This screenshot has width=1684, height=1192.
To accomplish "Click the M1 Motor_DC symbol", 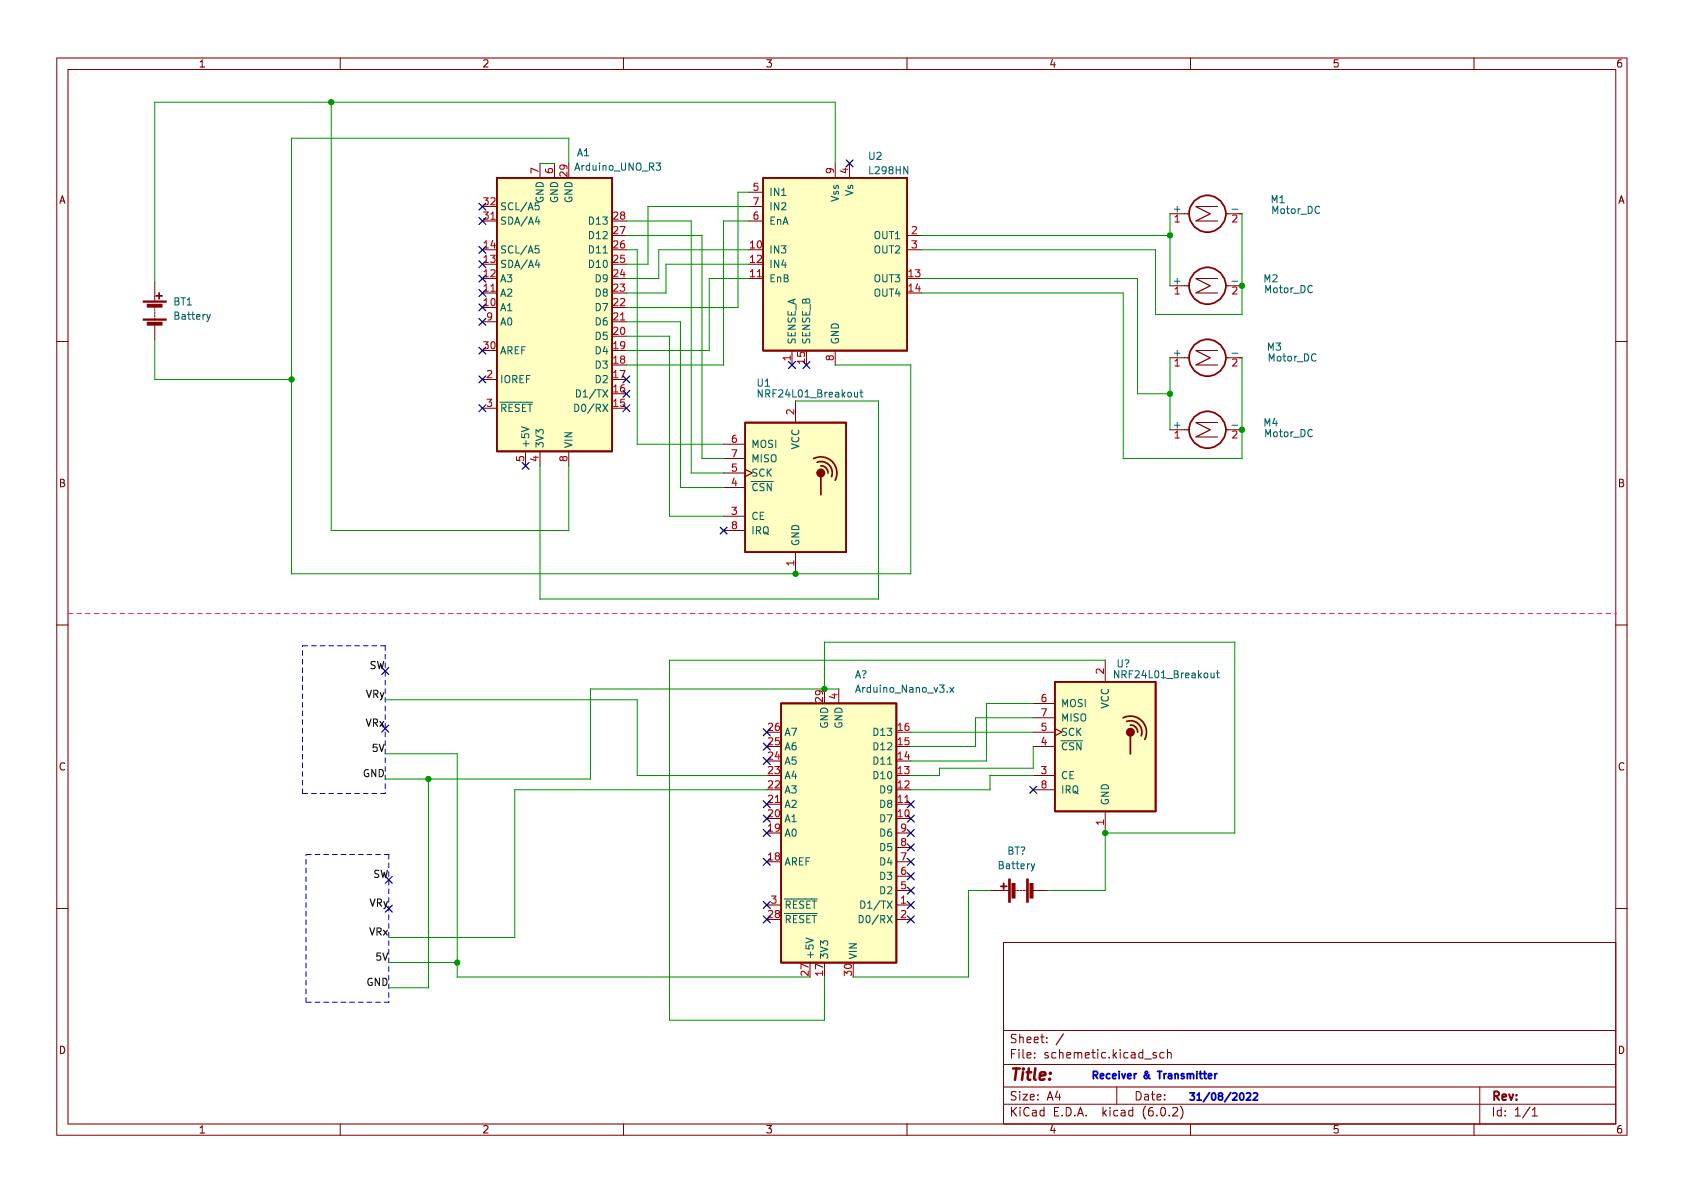I will (x=1205, y=213).
